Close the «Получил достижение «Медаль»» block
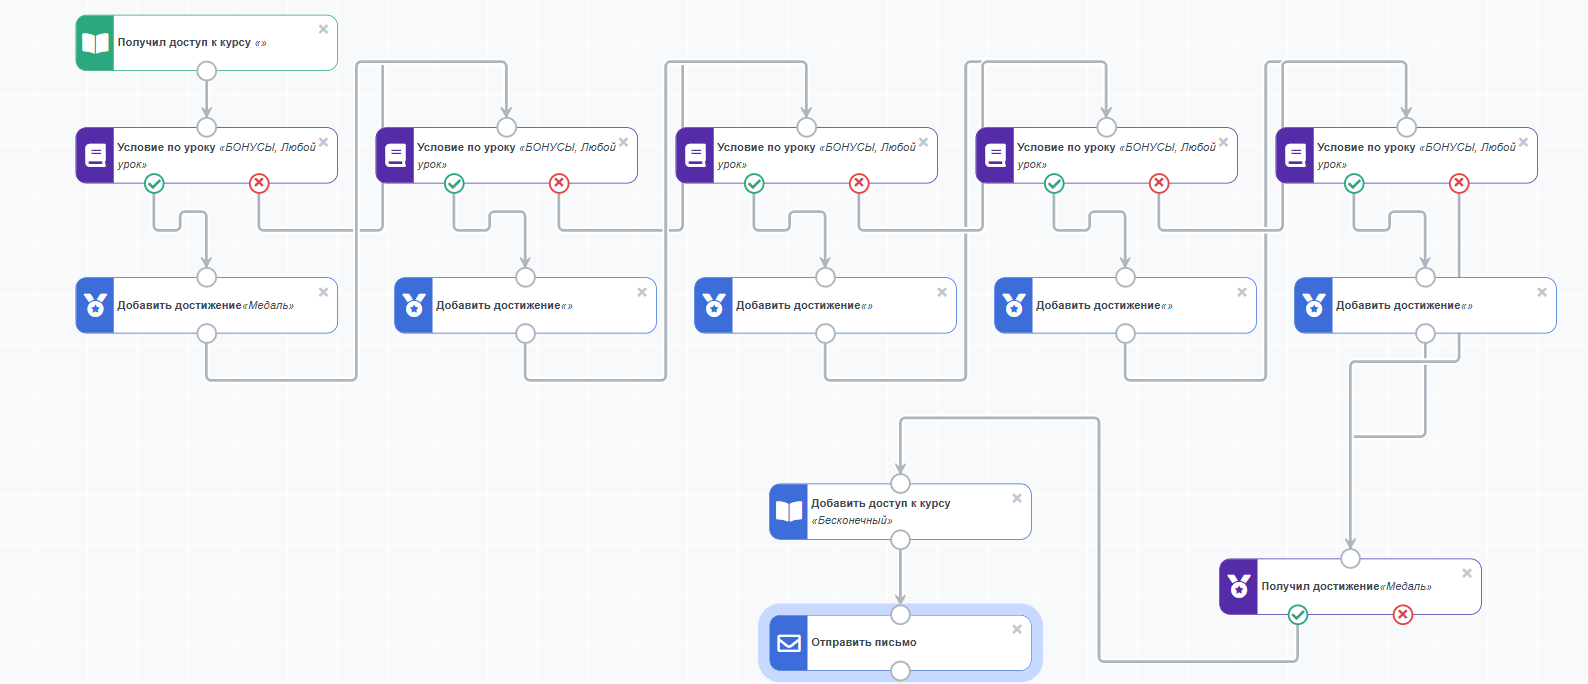Viewport: 1588px width, 684px height. click(1467, 573)
